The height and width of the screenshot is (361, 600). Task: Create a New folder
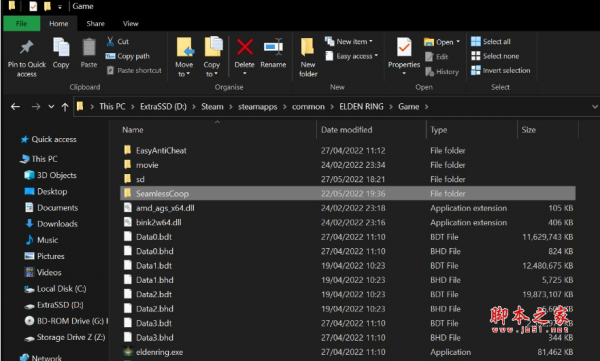click(x=308, y=57)
